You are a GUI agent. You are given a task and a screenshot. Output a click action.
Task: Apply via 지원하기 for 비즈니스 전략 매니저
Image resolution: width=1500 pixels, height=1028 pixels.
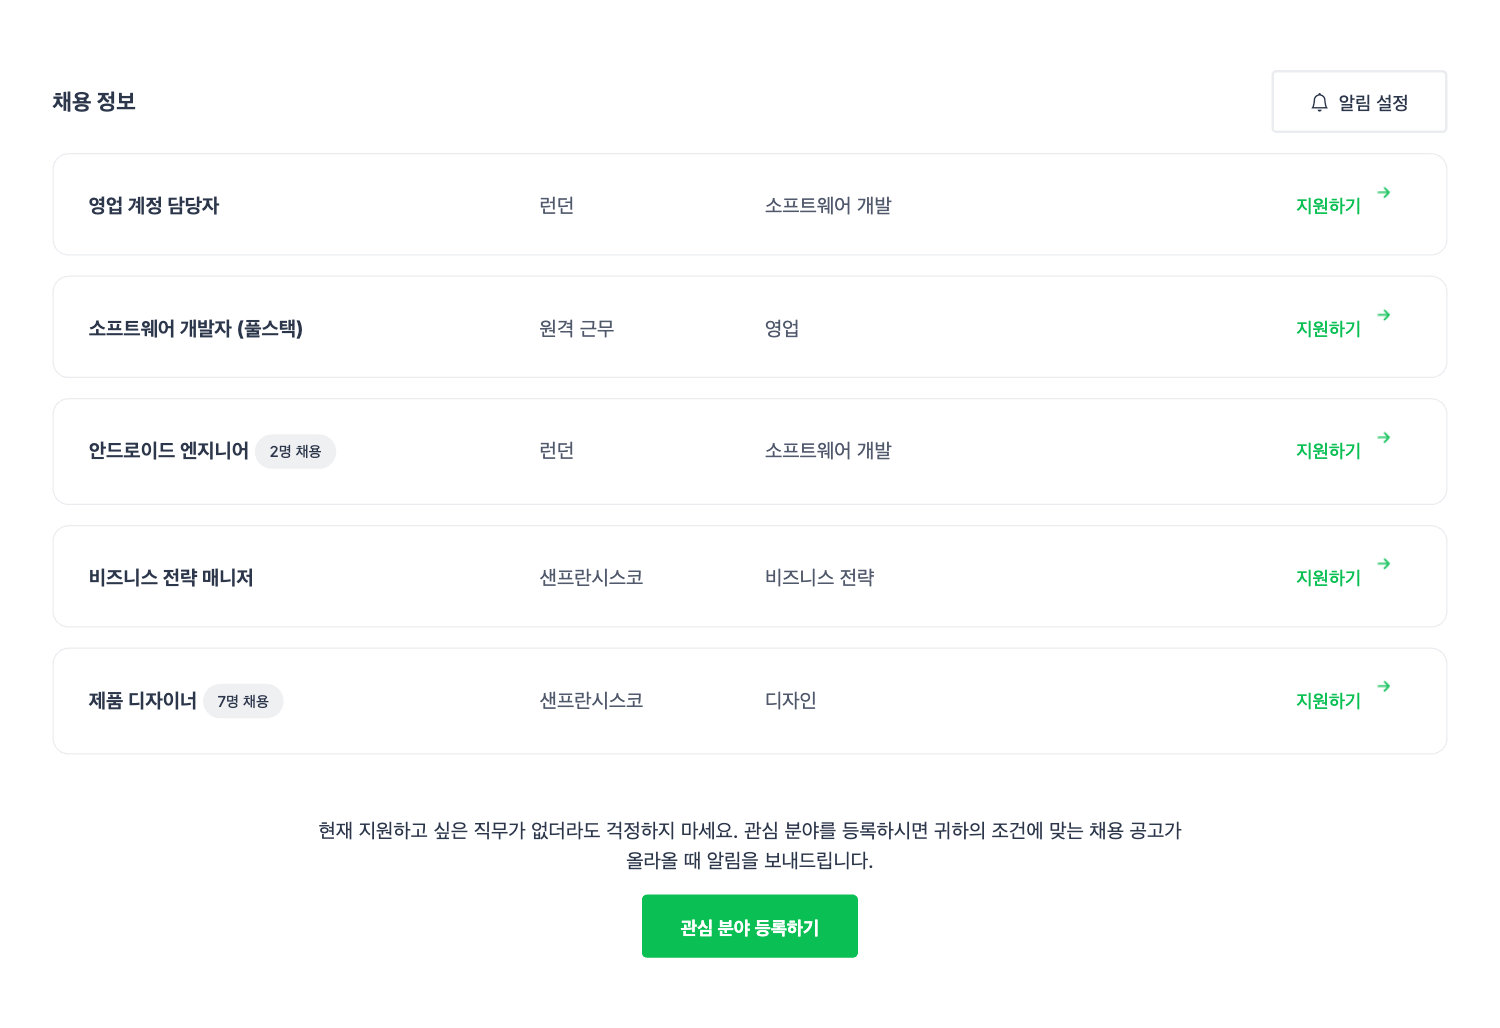(1328, 578)
